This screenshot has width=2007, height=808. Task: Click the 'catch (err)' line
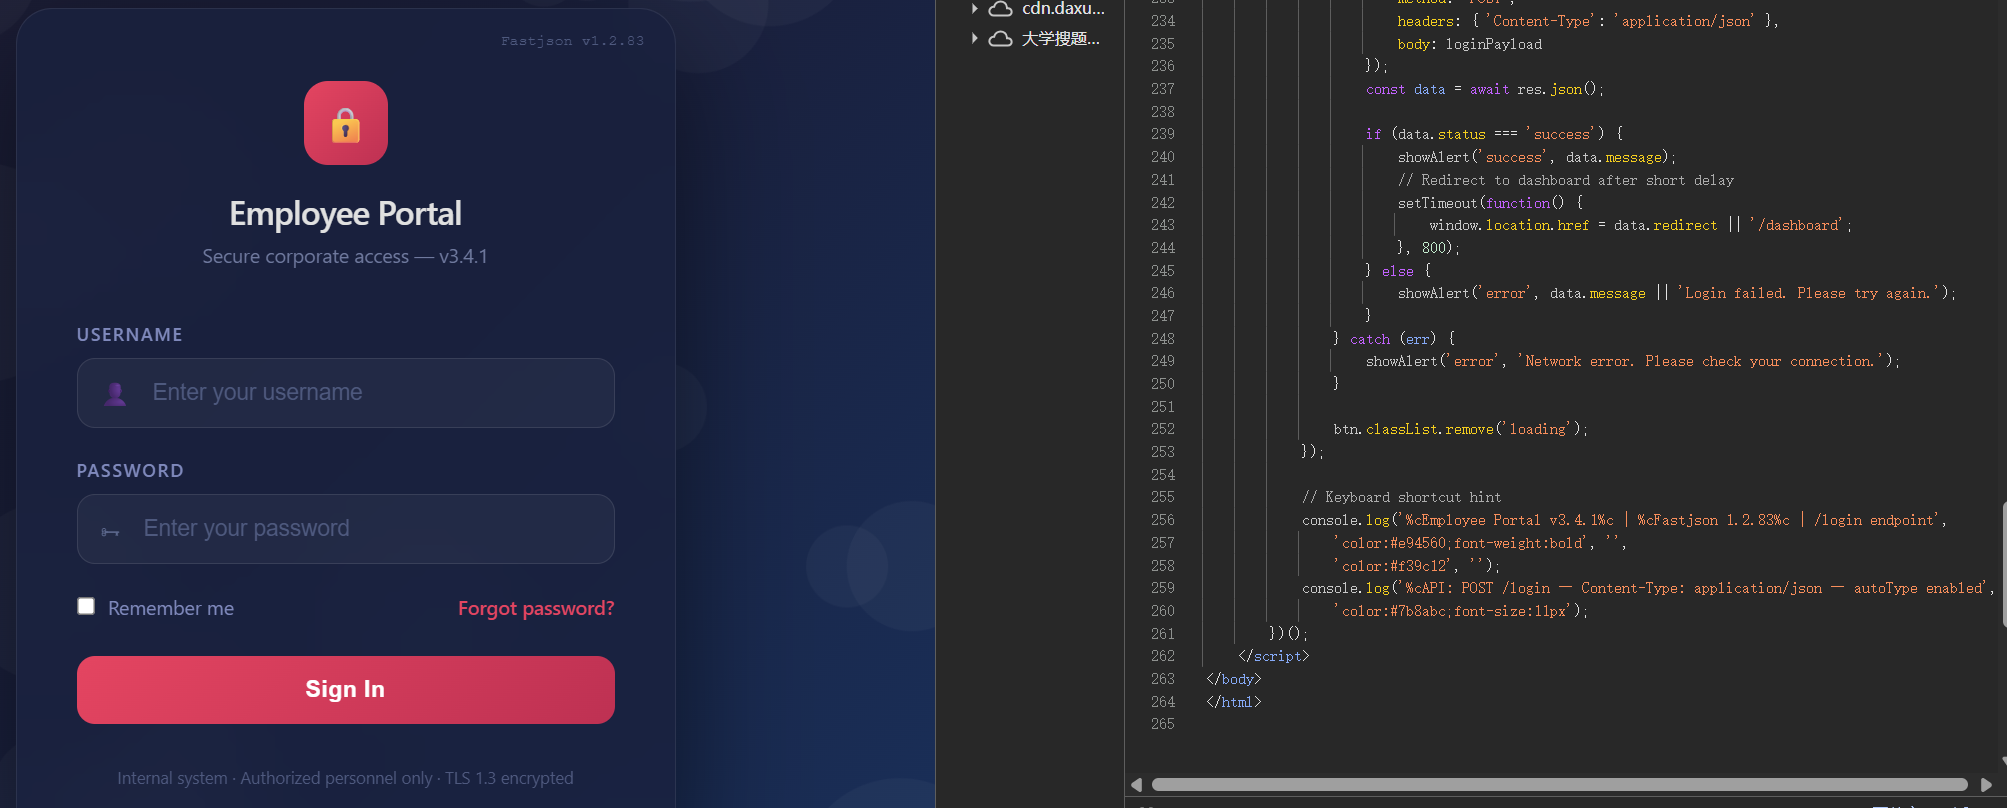[x=1394, y=339]
